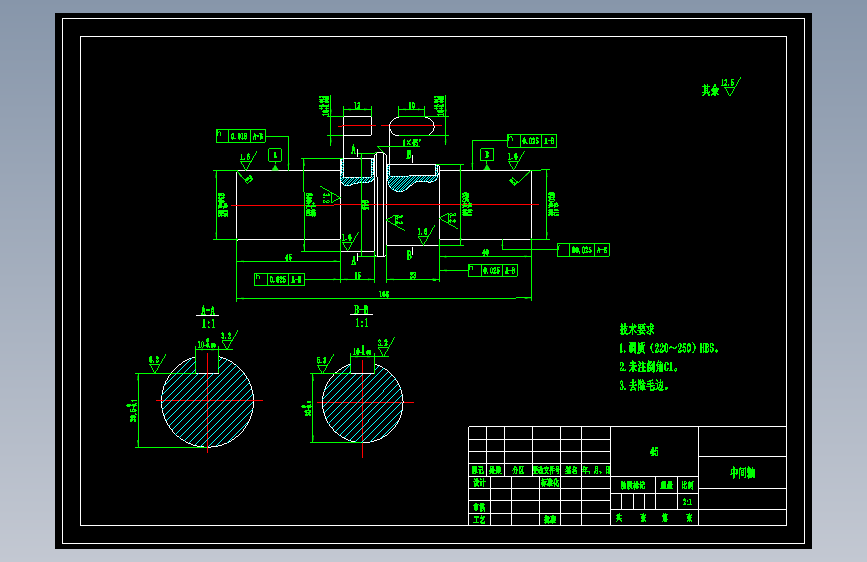Click the A-A section view title

[x=207, y=310]
